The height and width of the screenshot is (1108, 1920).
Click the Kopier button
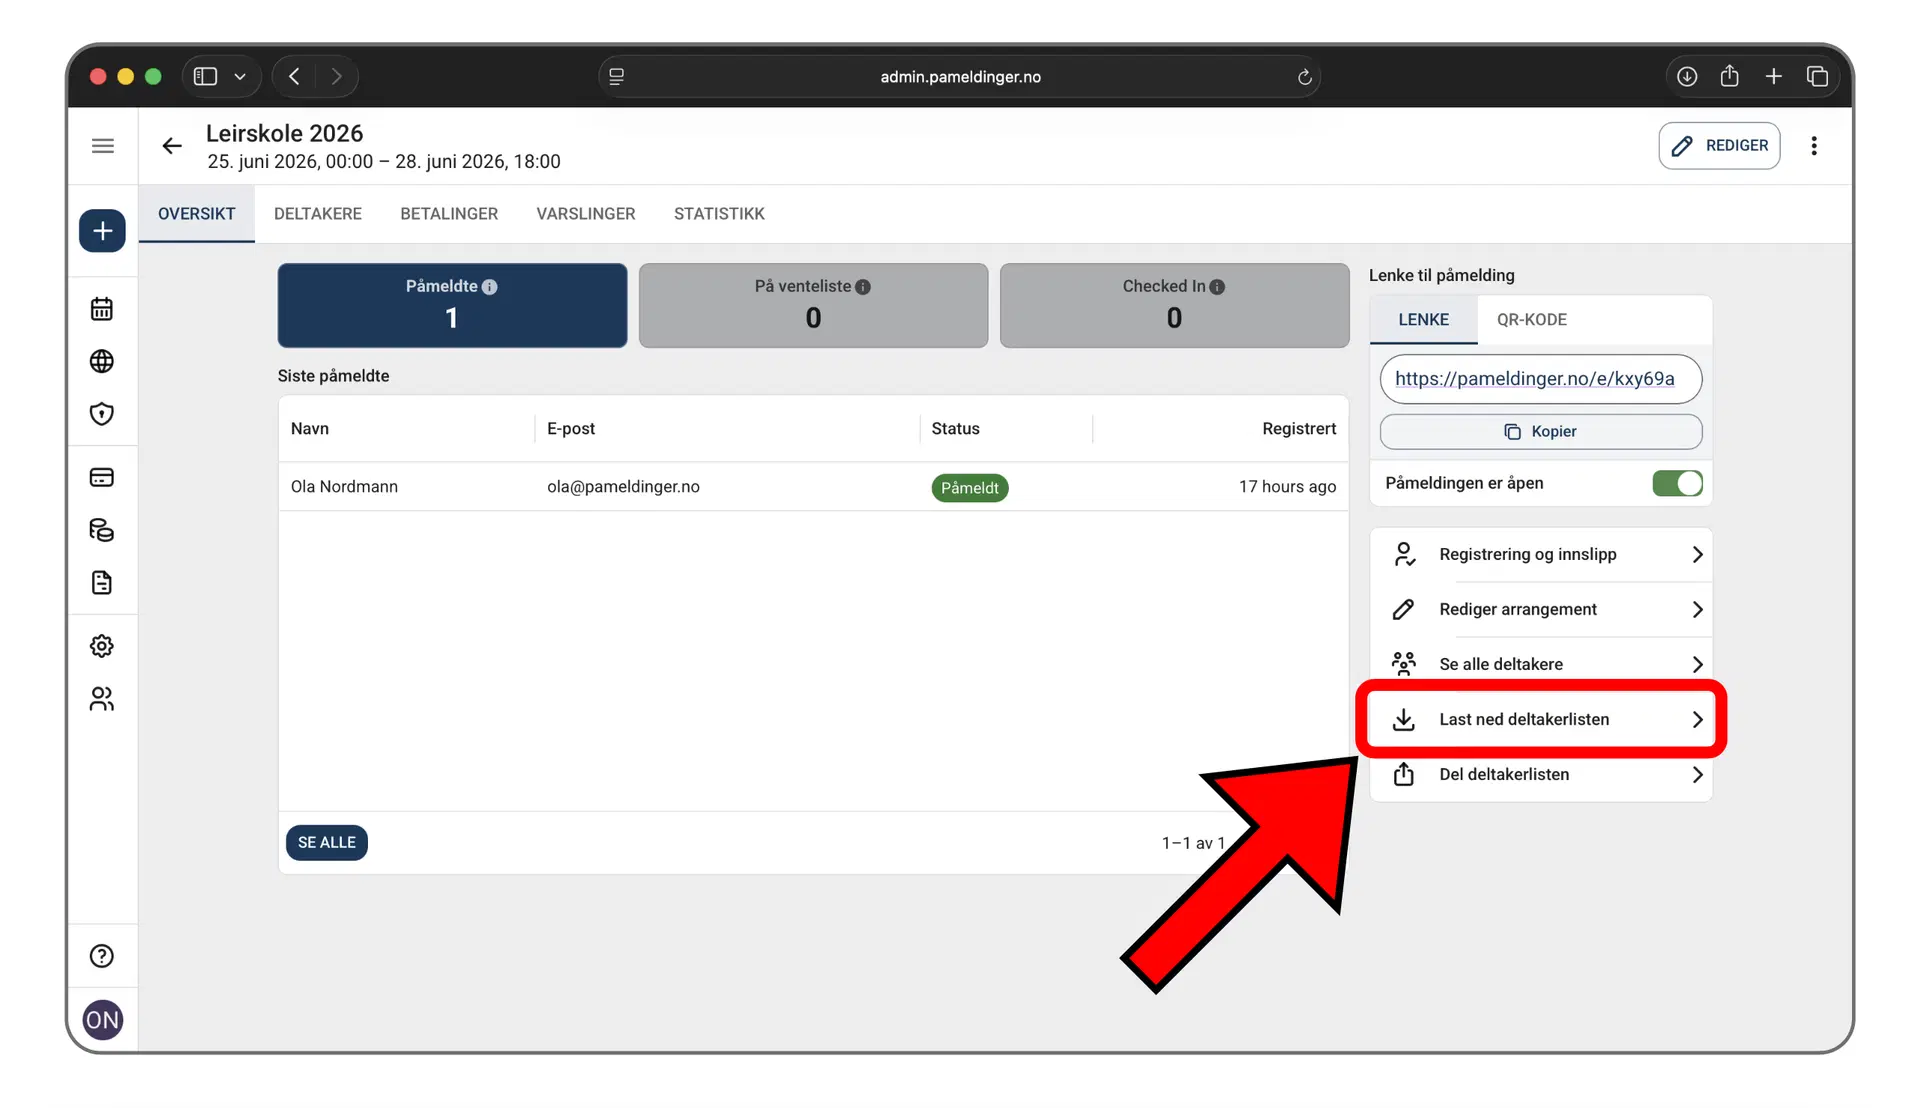[1540, 431]
